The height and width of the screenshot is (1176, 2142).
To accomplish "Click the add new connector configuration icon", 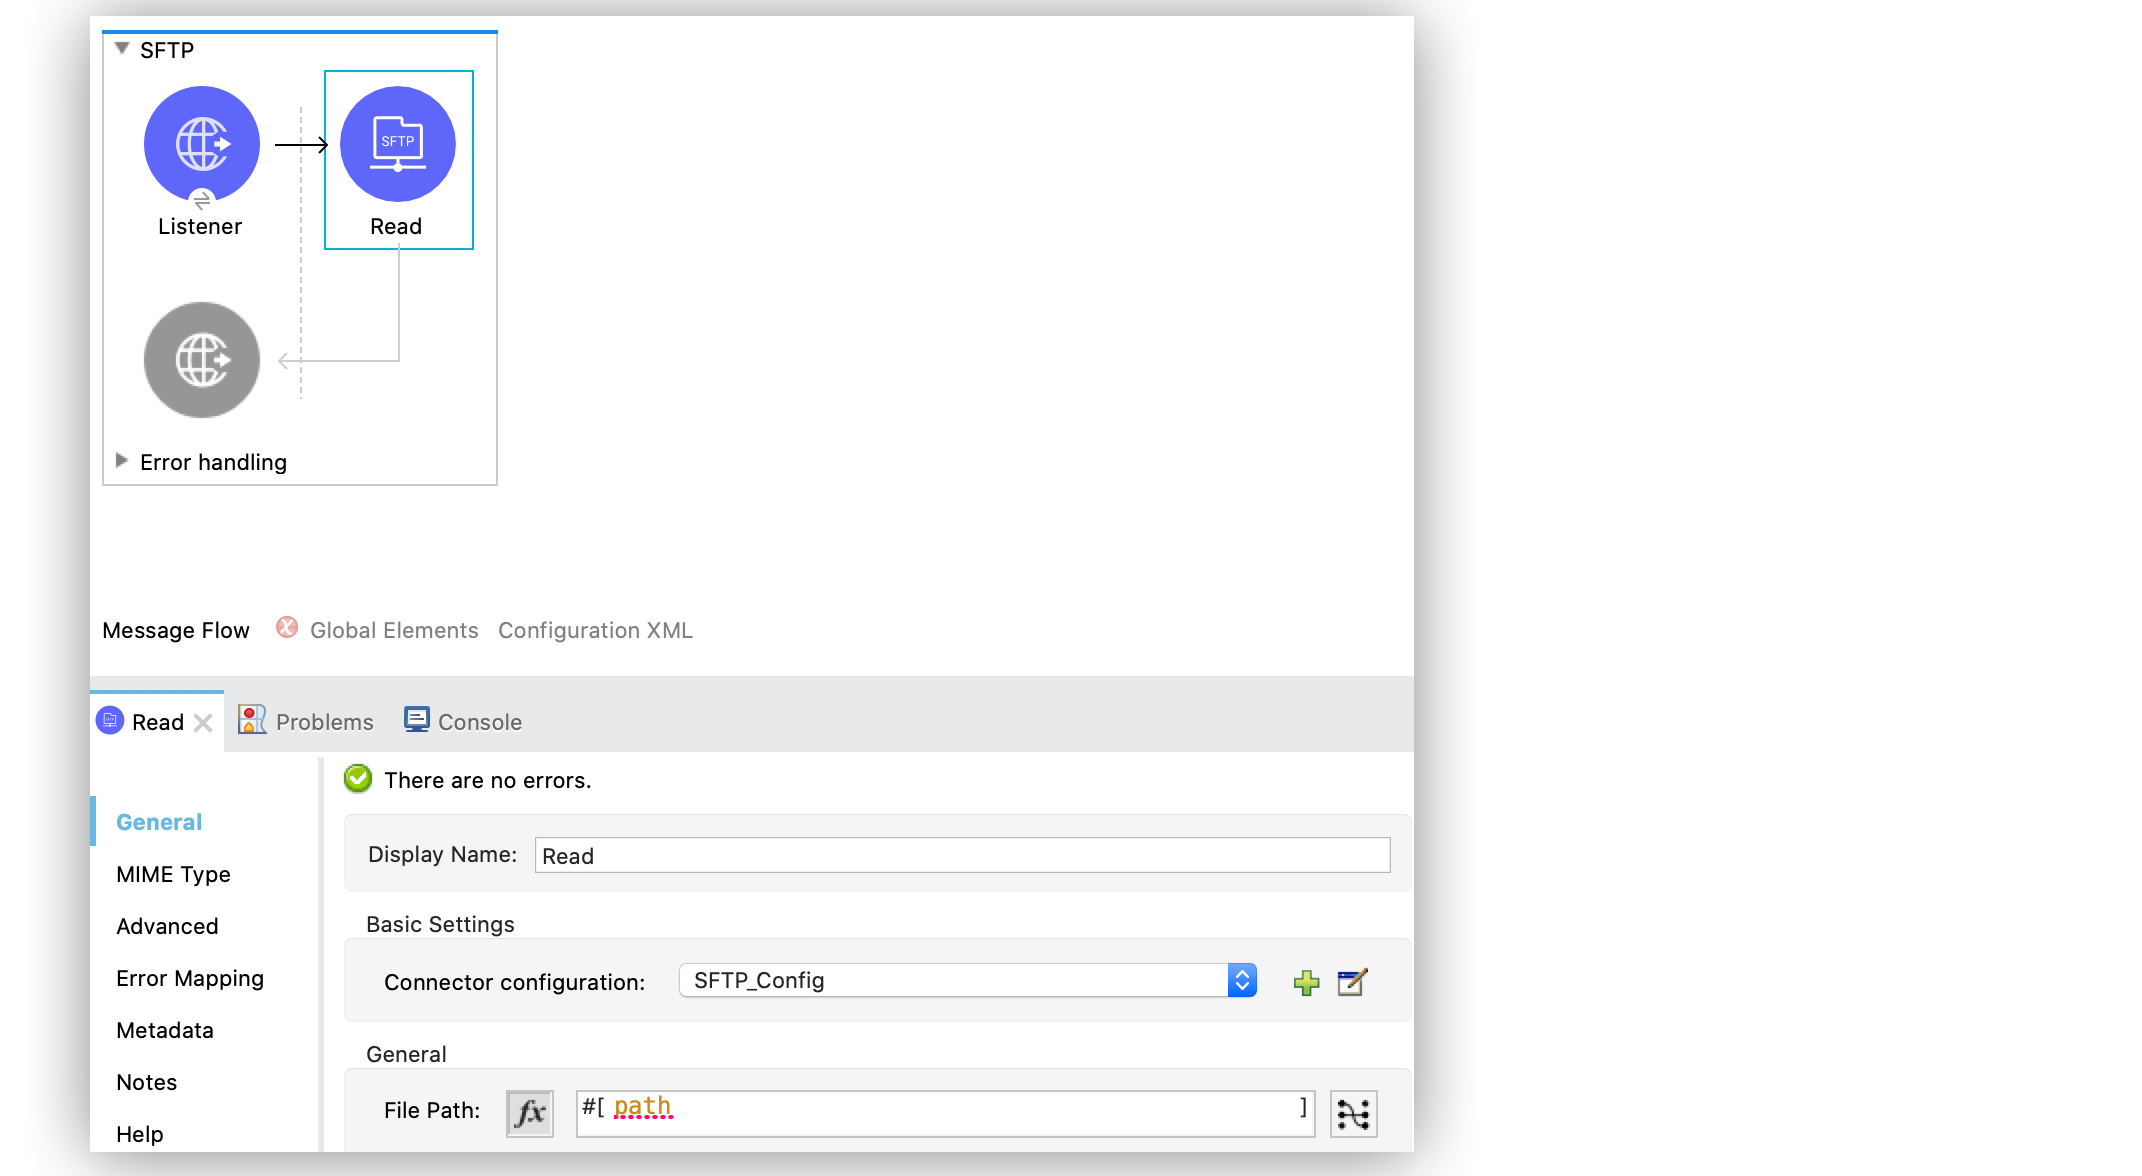I will click(1306, 981).
